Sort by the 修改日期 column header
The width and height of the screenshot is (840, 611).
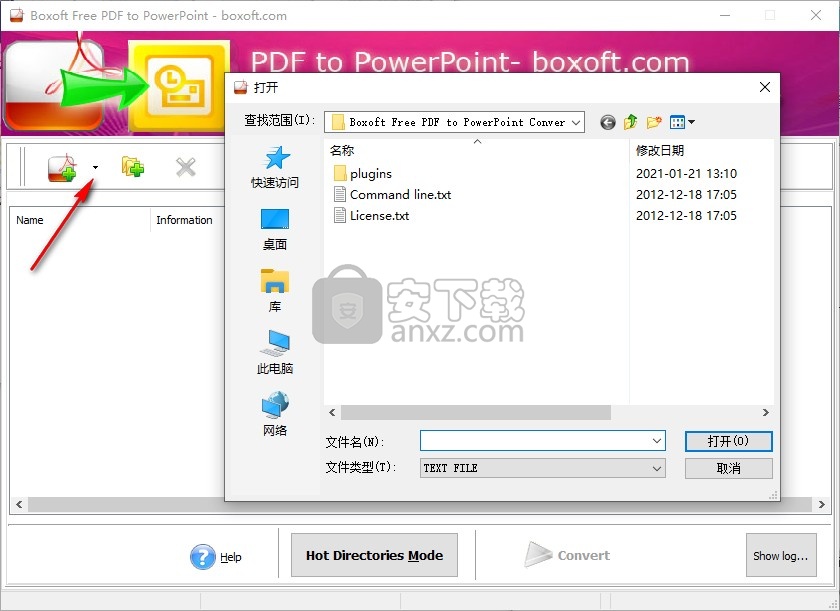pyautogui.click(x=660, y=150)
